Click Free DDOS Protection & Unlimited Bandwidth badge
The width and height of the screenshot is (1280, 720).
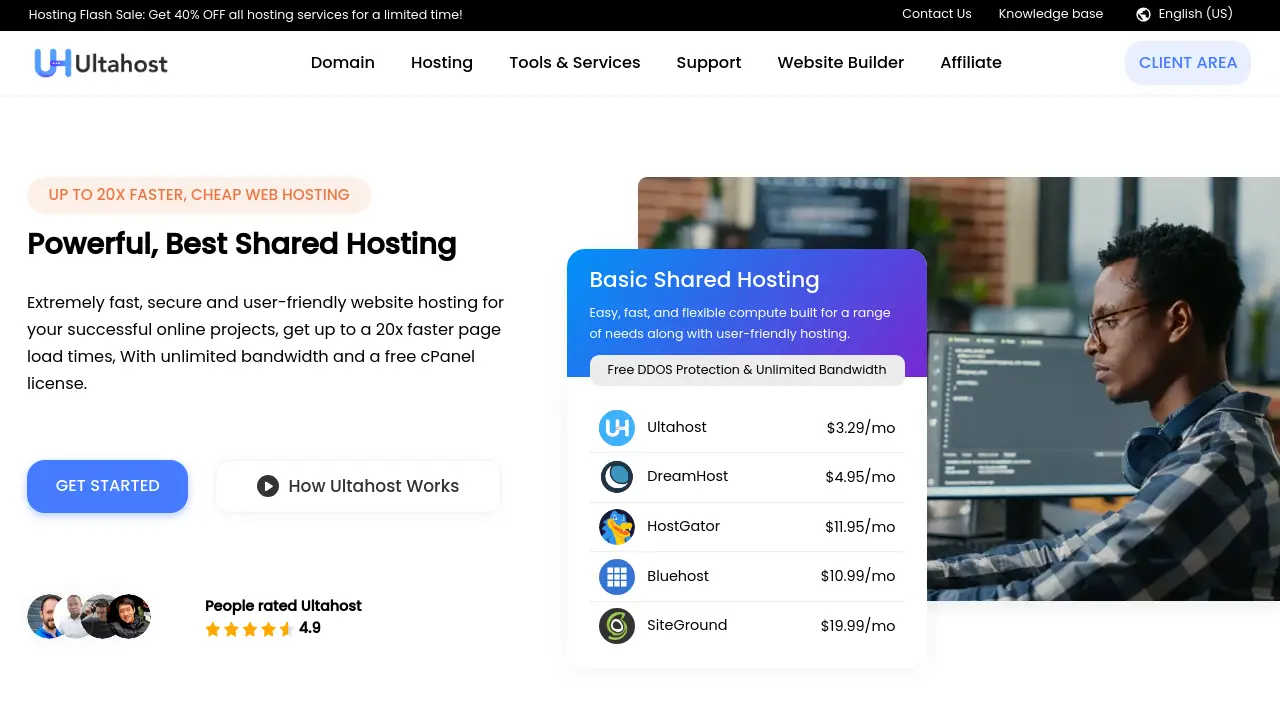[x=747, y=370]
